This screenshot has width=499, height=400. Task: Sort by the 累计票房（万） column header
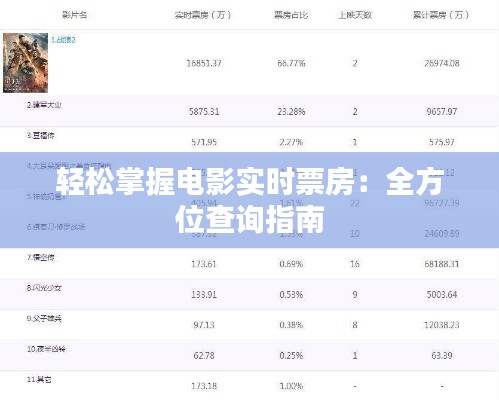coord(441,15)
